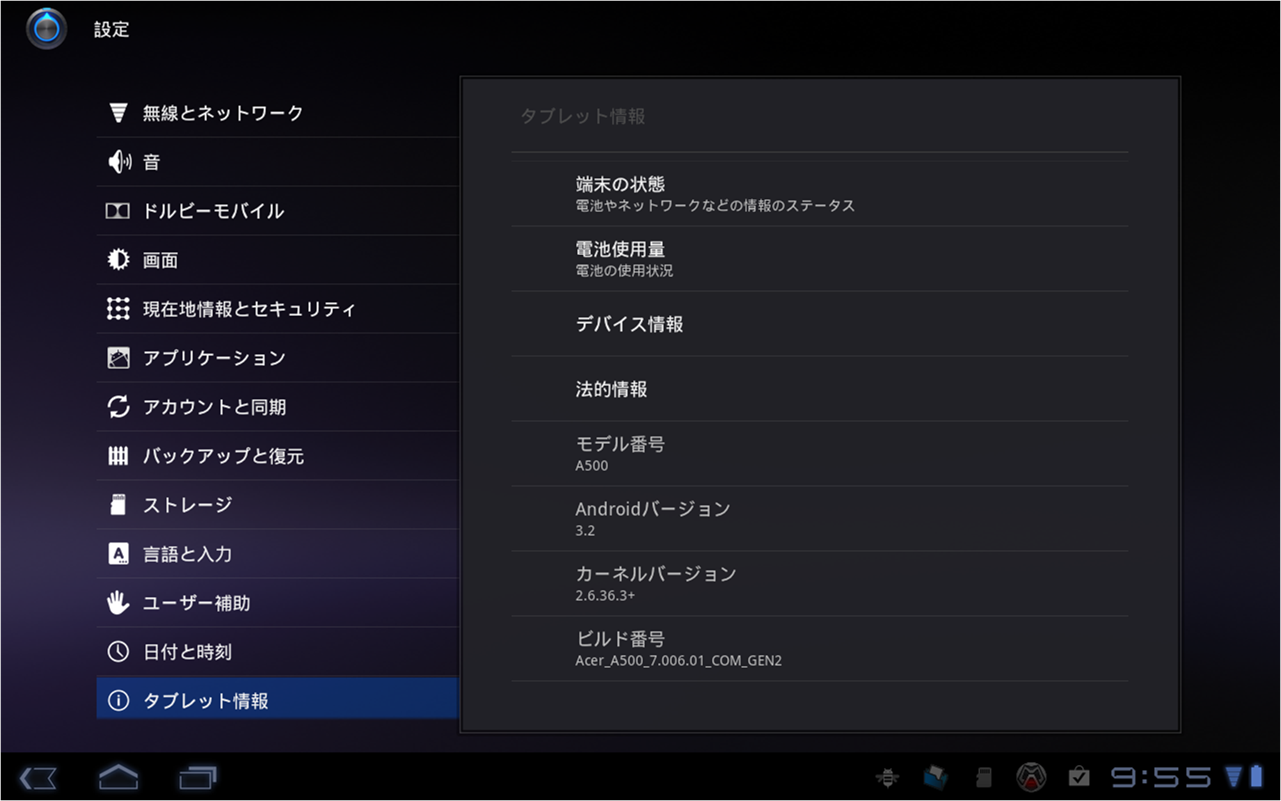The height and width of the screenshot is (801, 1281).
Task: Open 法的情報 legal information
Action: [x=820, y=389]
